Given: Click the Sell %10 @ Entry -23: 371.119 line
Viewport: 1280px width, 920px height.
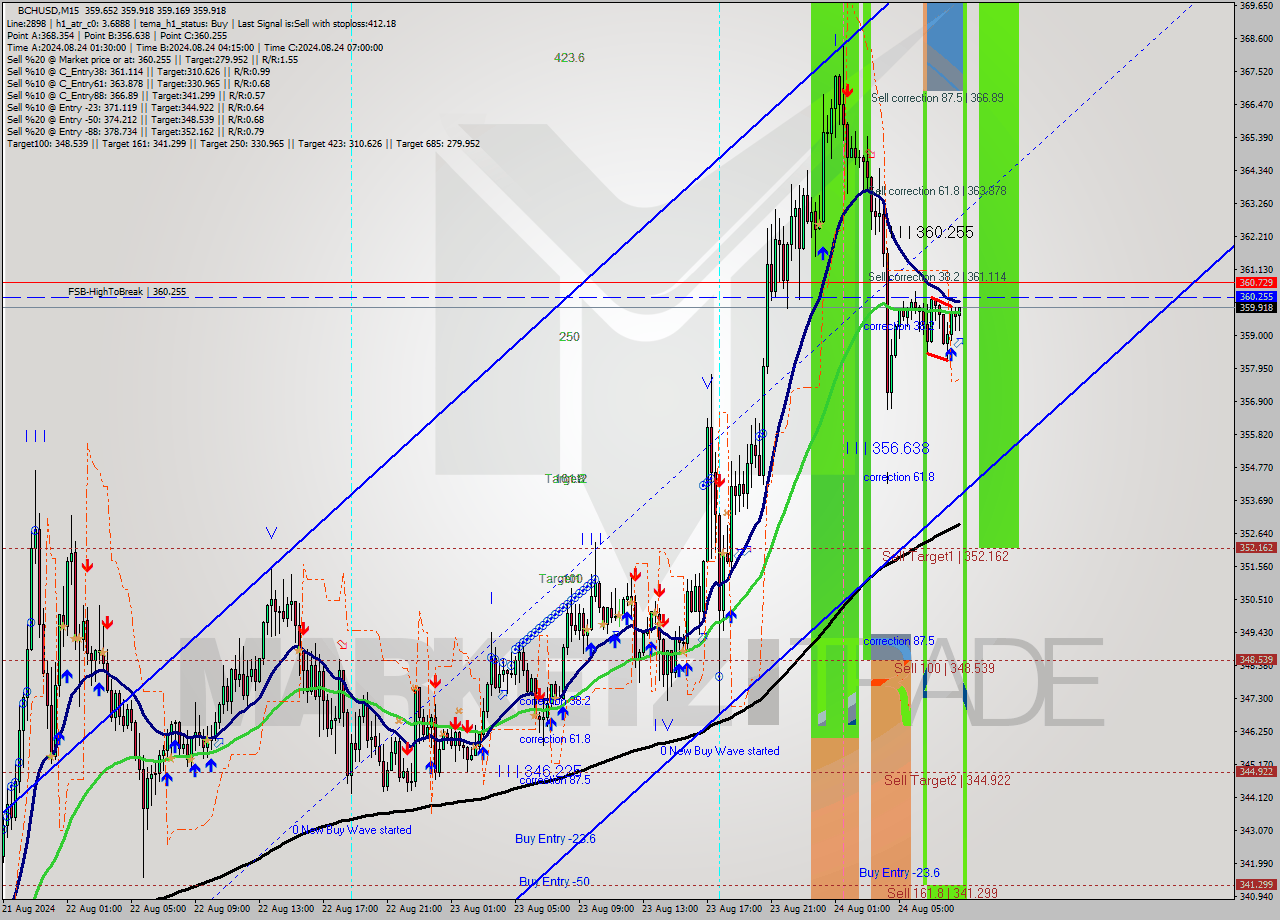Looking at the screenshot, I should [x=135, y=107].
